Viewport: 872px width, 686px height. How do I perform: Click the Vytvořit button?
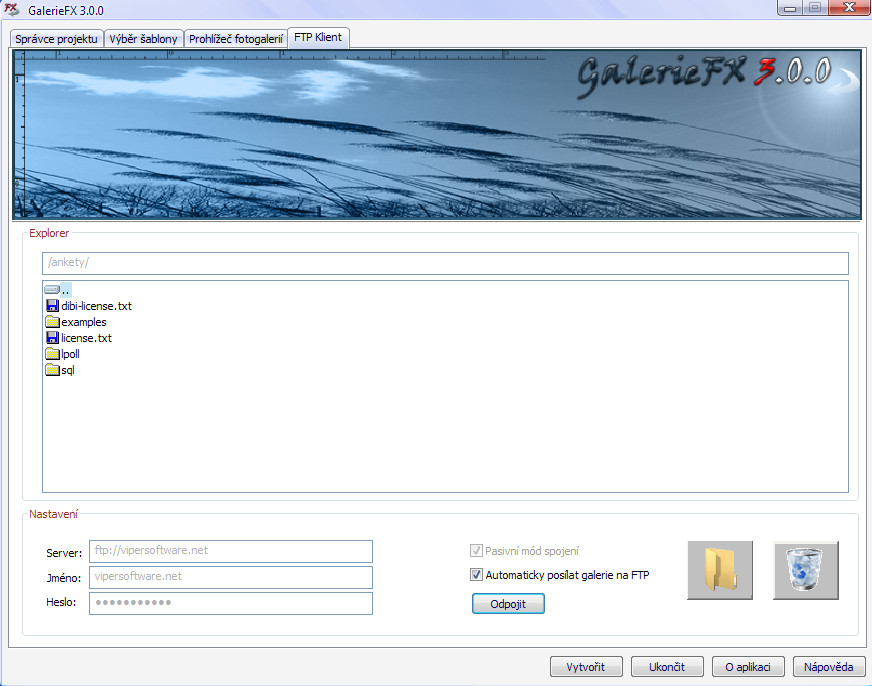(586, 667)
